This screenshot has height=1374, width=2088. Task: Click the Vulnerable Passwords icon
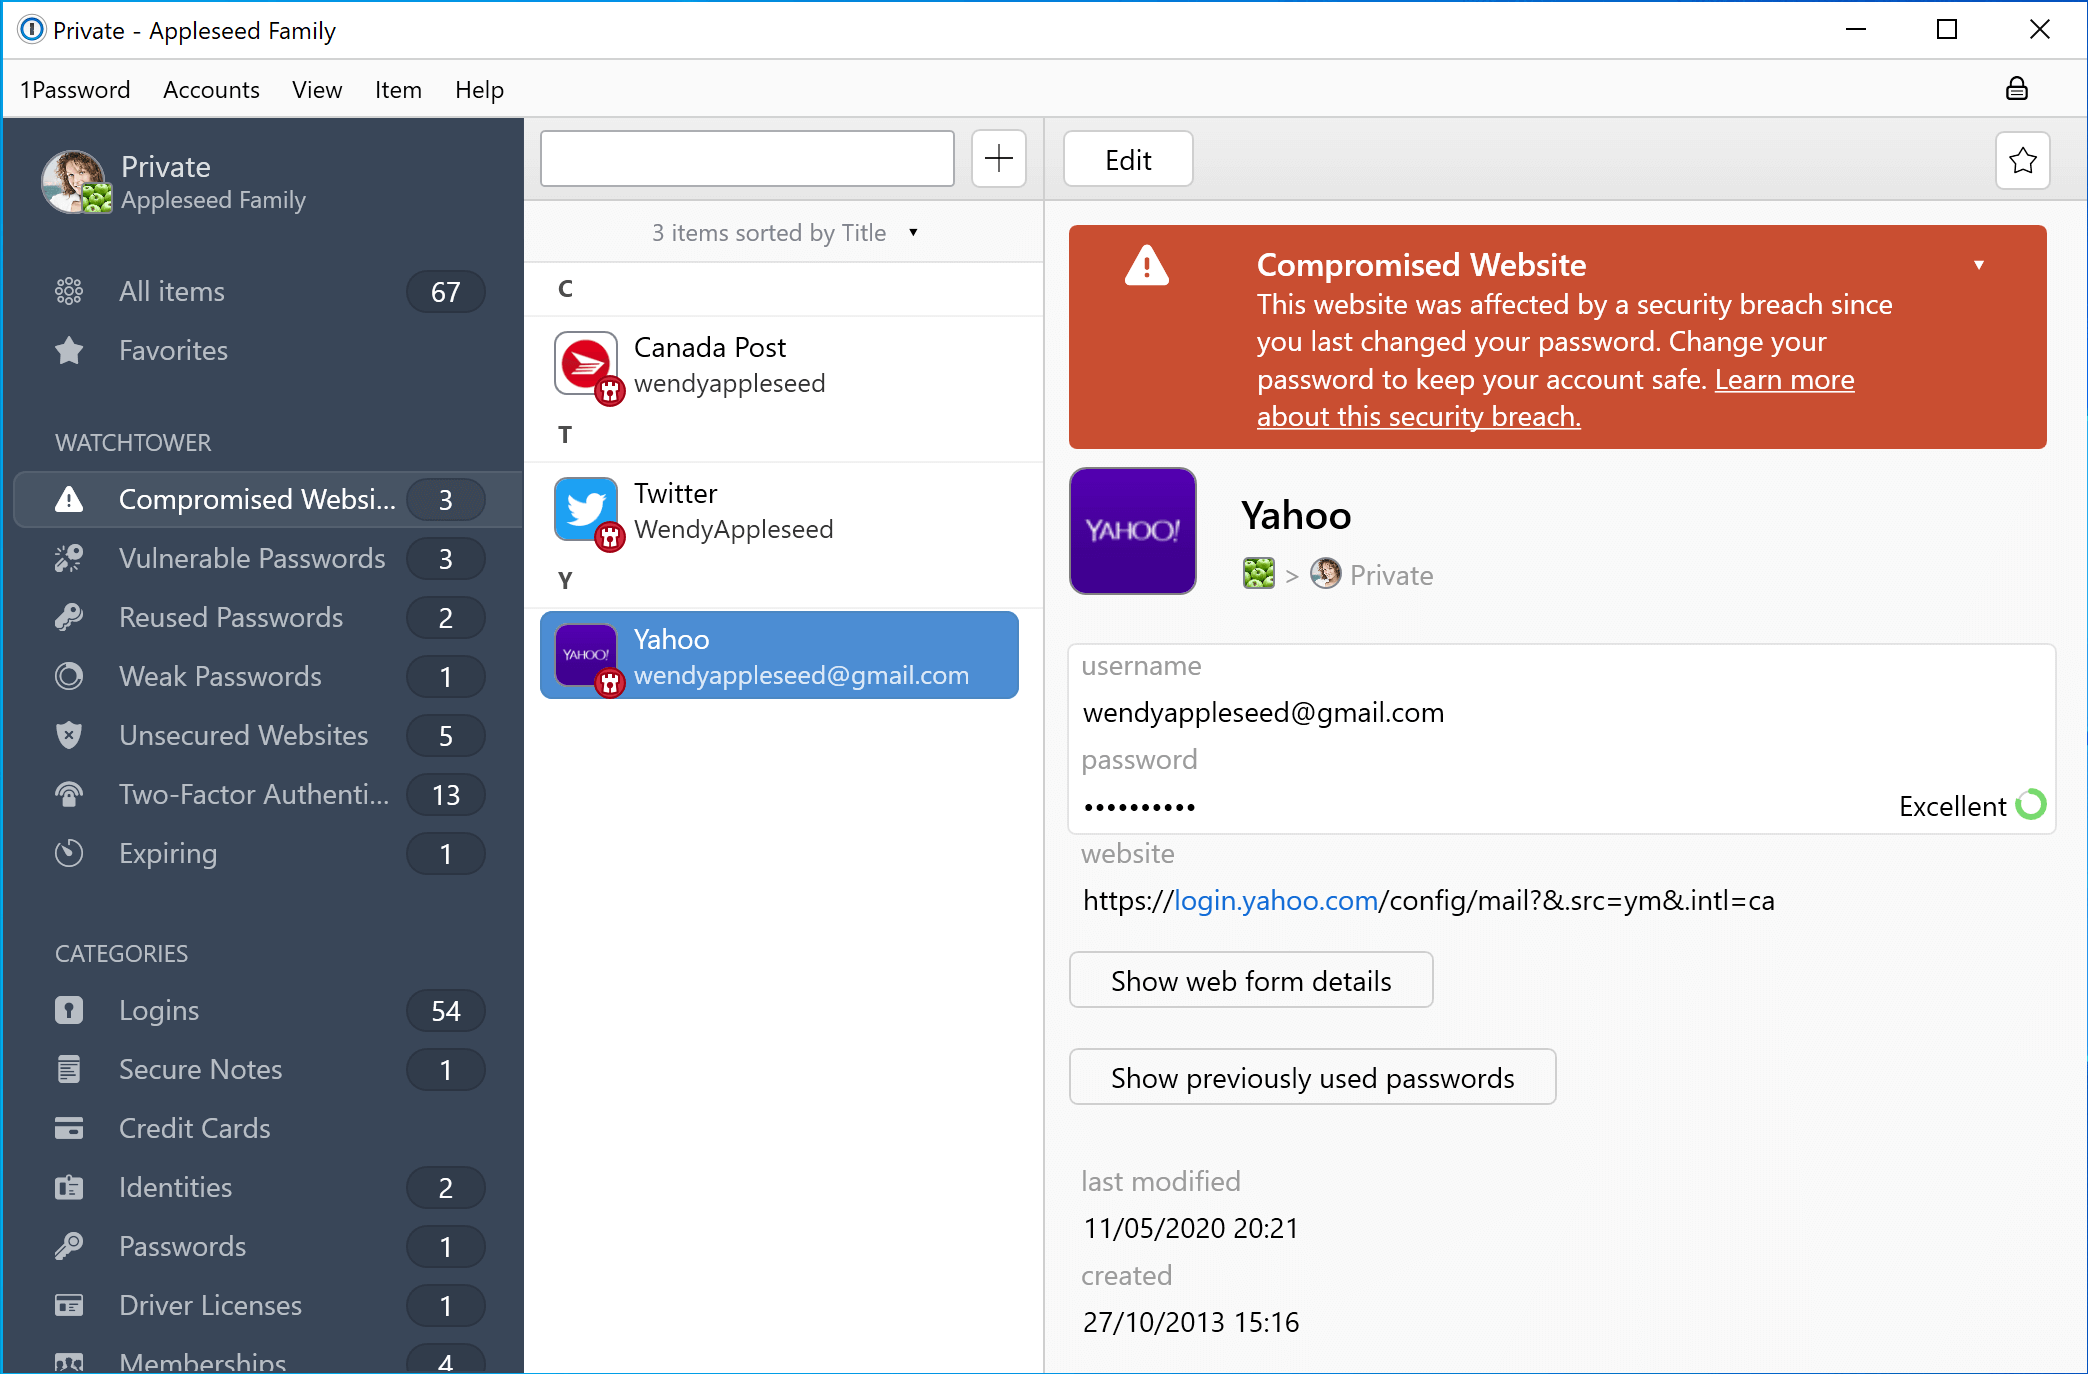pyautogui.click(x=69, y=558)
